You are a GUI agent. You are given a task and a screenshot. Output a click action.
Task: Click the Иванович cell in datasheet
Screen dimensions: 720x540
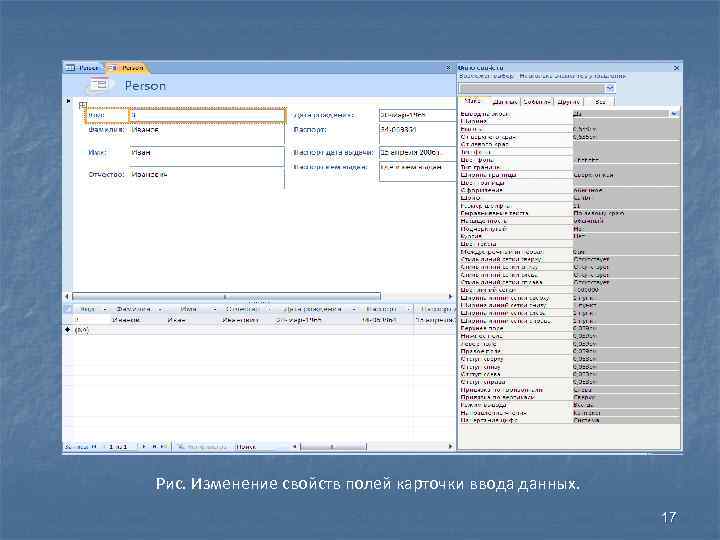pyautogui.click(x=245, y=320)
